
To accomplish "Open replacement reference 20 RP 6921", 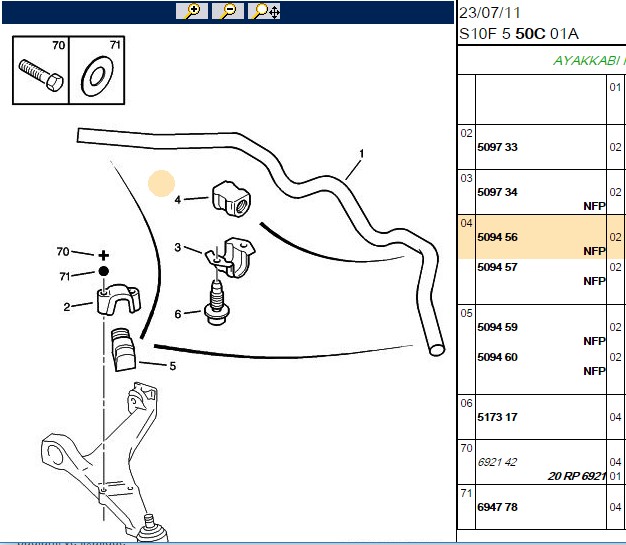I will point(577,476).
